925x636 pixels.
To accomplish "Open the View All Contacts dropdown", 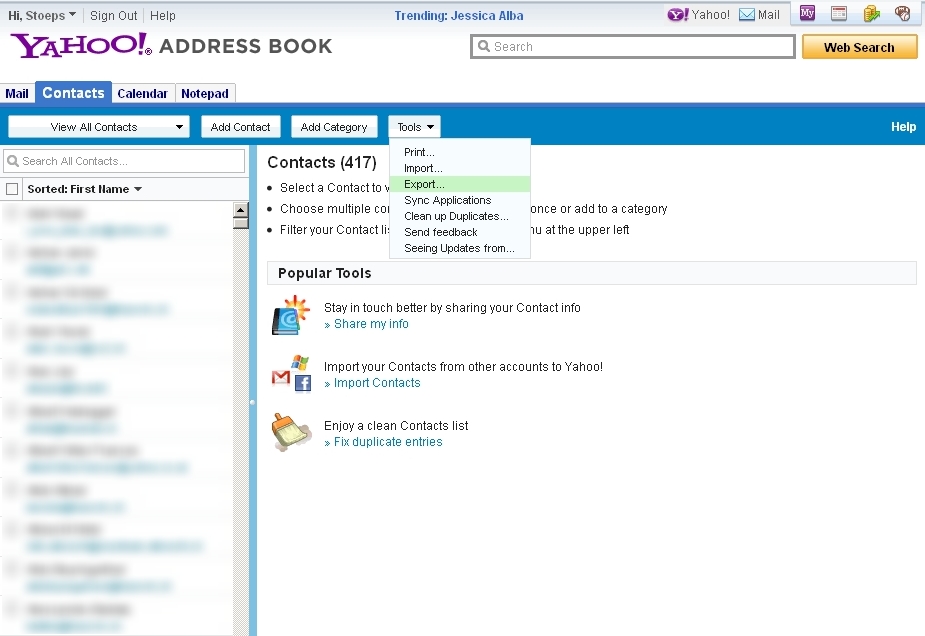I will [98, 127].
